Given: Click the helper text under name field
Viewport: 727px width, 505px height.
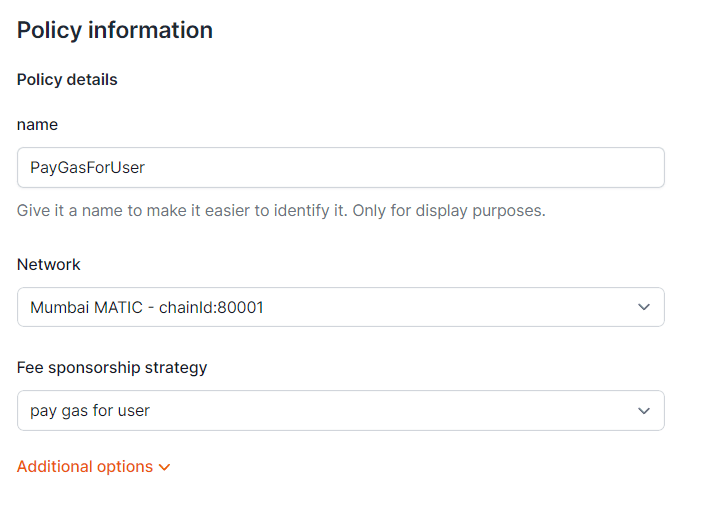Looking at the screenshot, I should click(281, 211).
